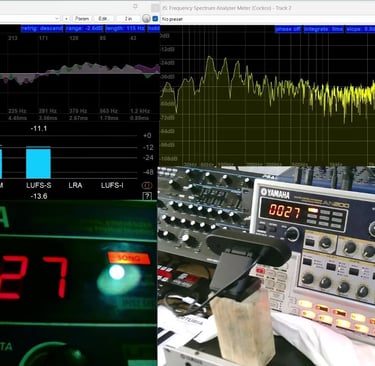
Task: Select the LUFS-I meter label
Action: pyautogui.click(x=112, y=185)
